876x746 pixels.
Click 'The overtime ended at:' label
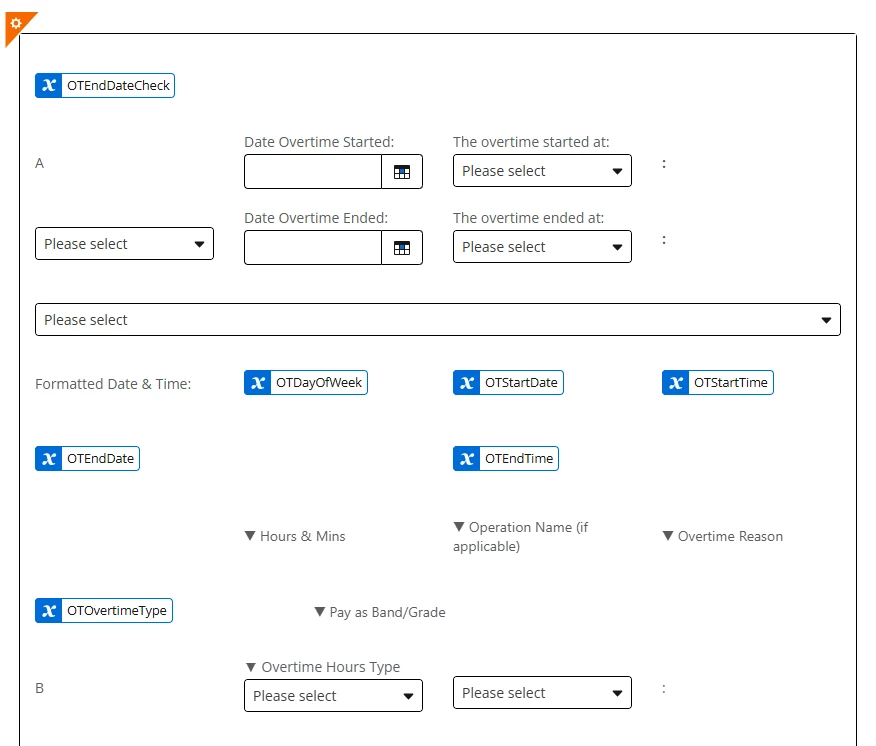(x=529, y=218)
